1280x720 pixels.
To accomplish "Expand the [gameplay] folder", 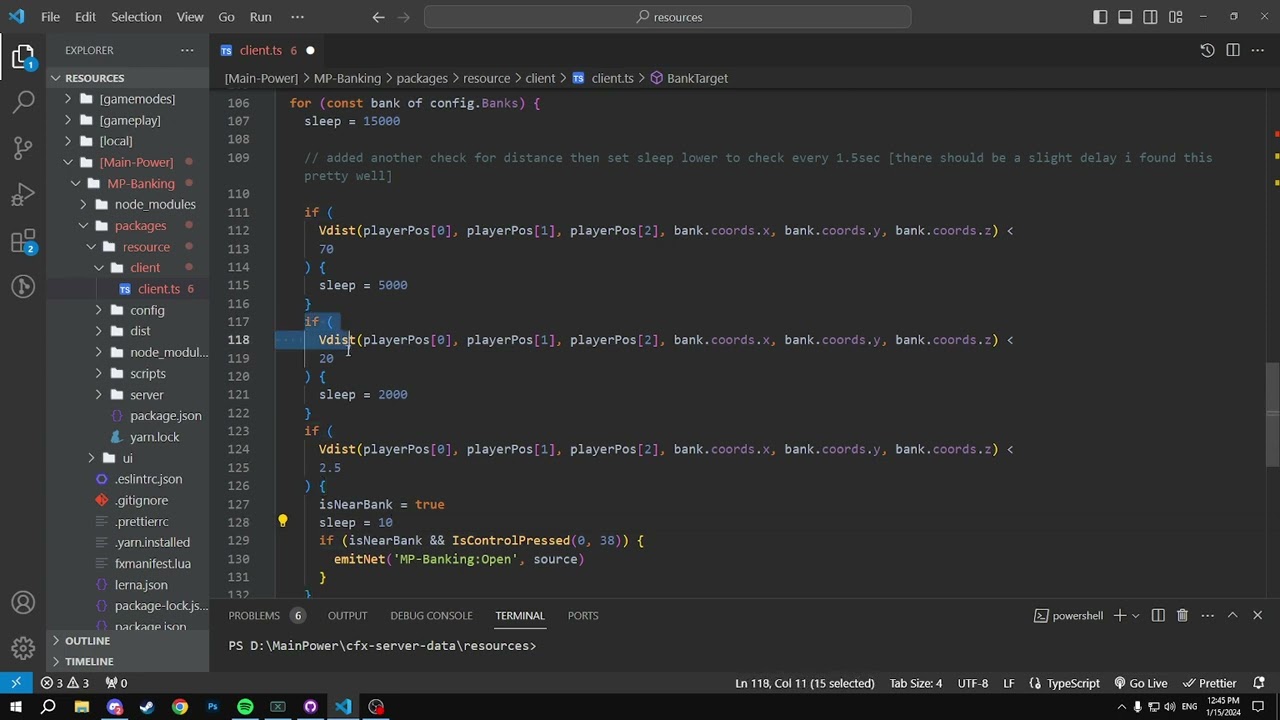I will click(x=128, y=120).
